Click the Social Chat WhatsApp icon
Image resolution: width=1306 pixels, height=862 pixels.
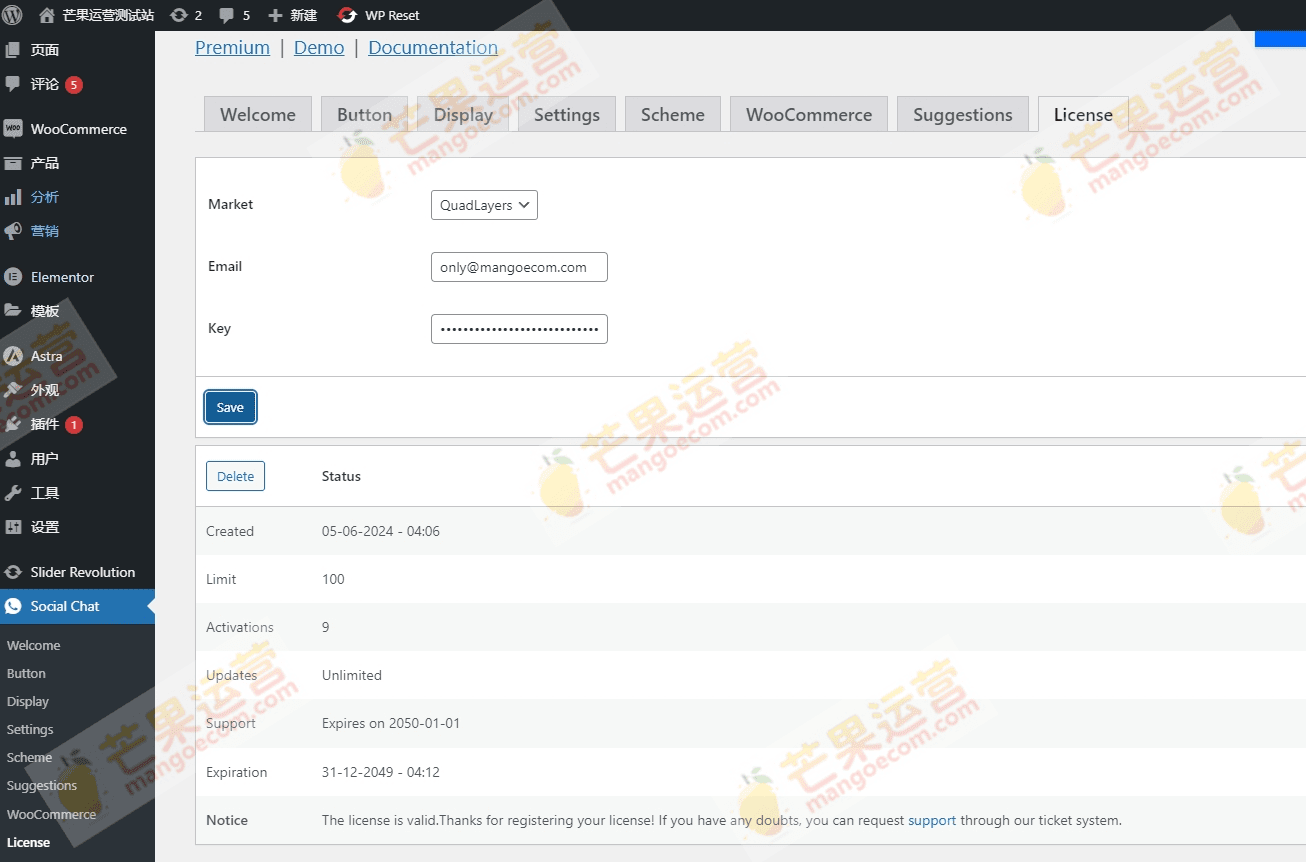(x=13, y=606)
